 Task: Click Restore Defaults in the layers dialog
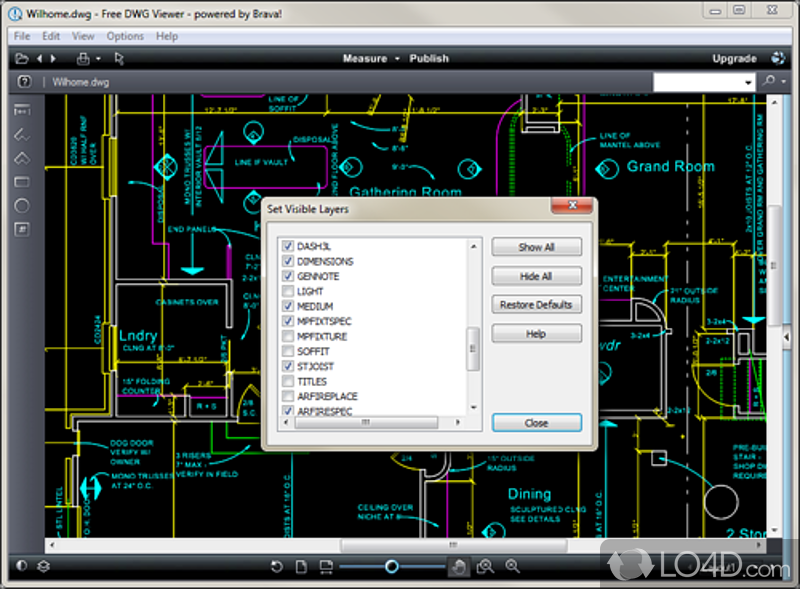(x=536, y=304)
